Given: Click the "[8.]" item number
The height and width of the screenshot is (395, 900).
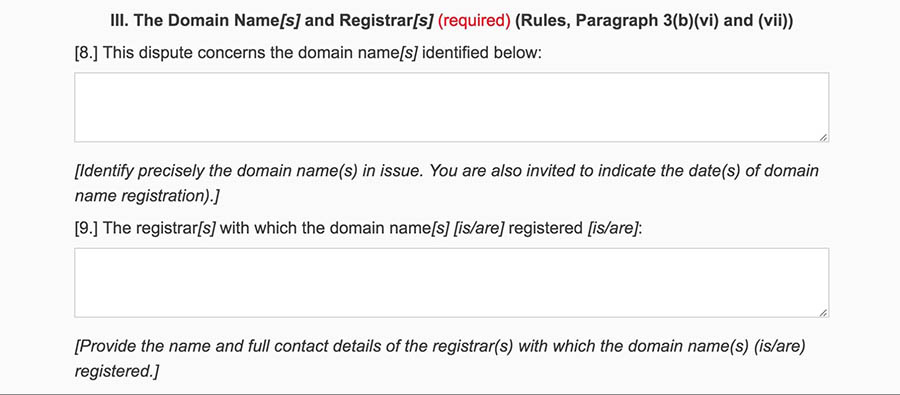Looking at the screenshot, I should 87,53.
